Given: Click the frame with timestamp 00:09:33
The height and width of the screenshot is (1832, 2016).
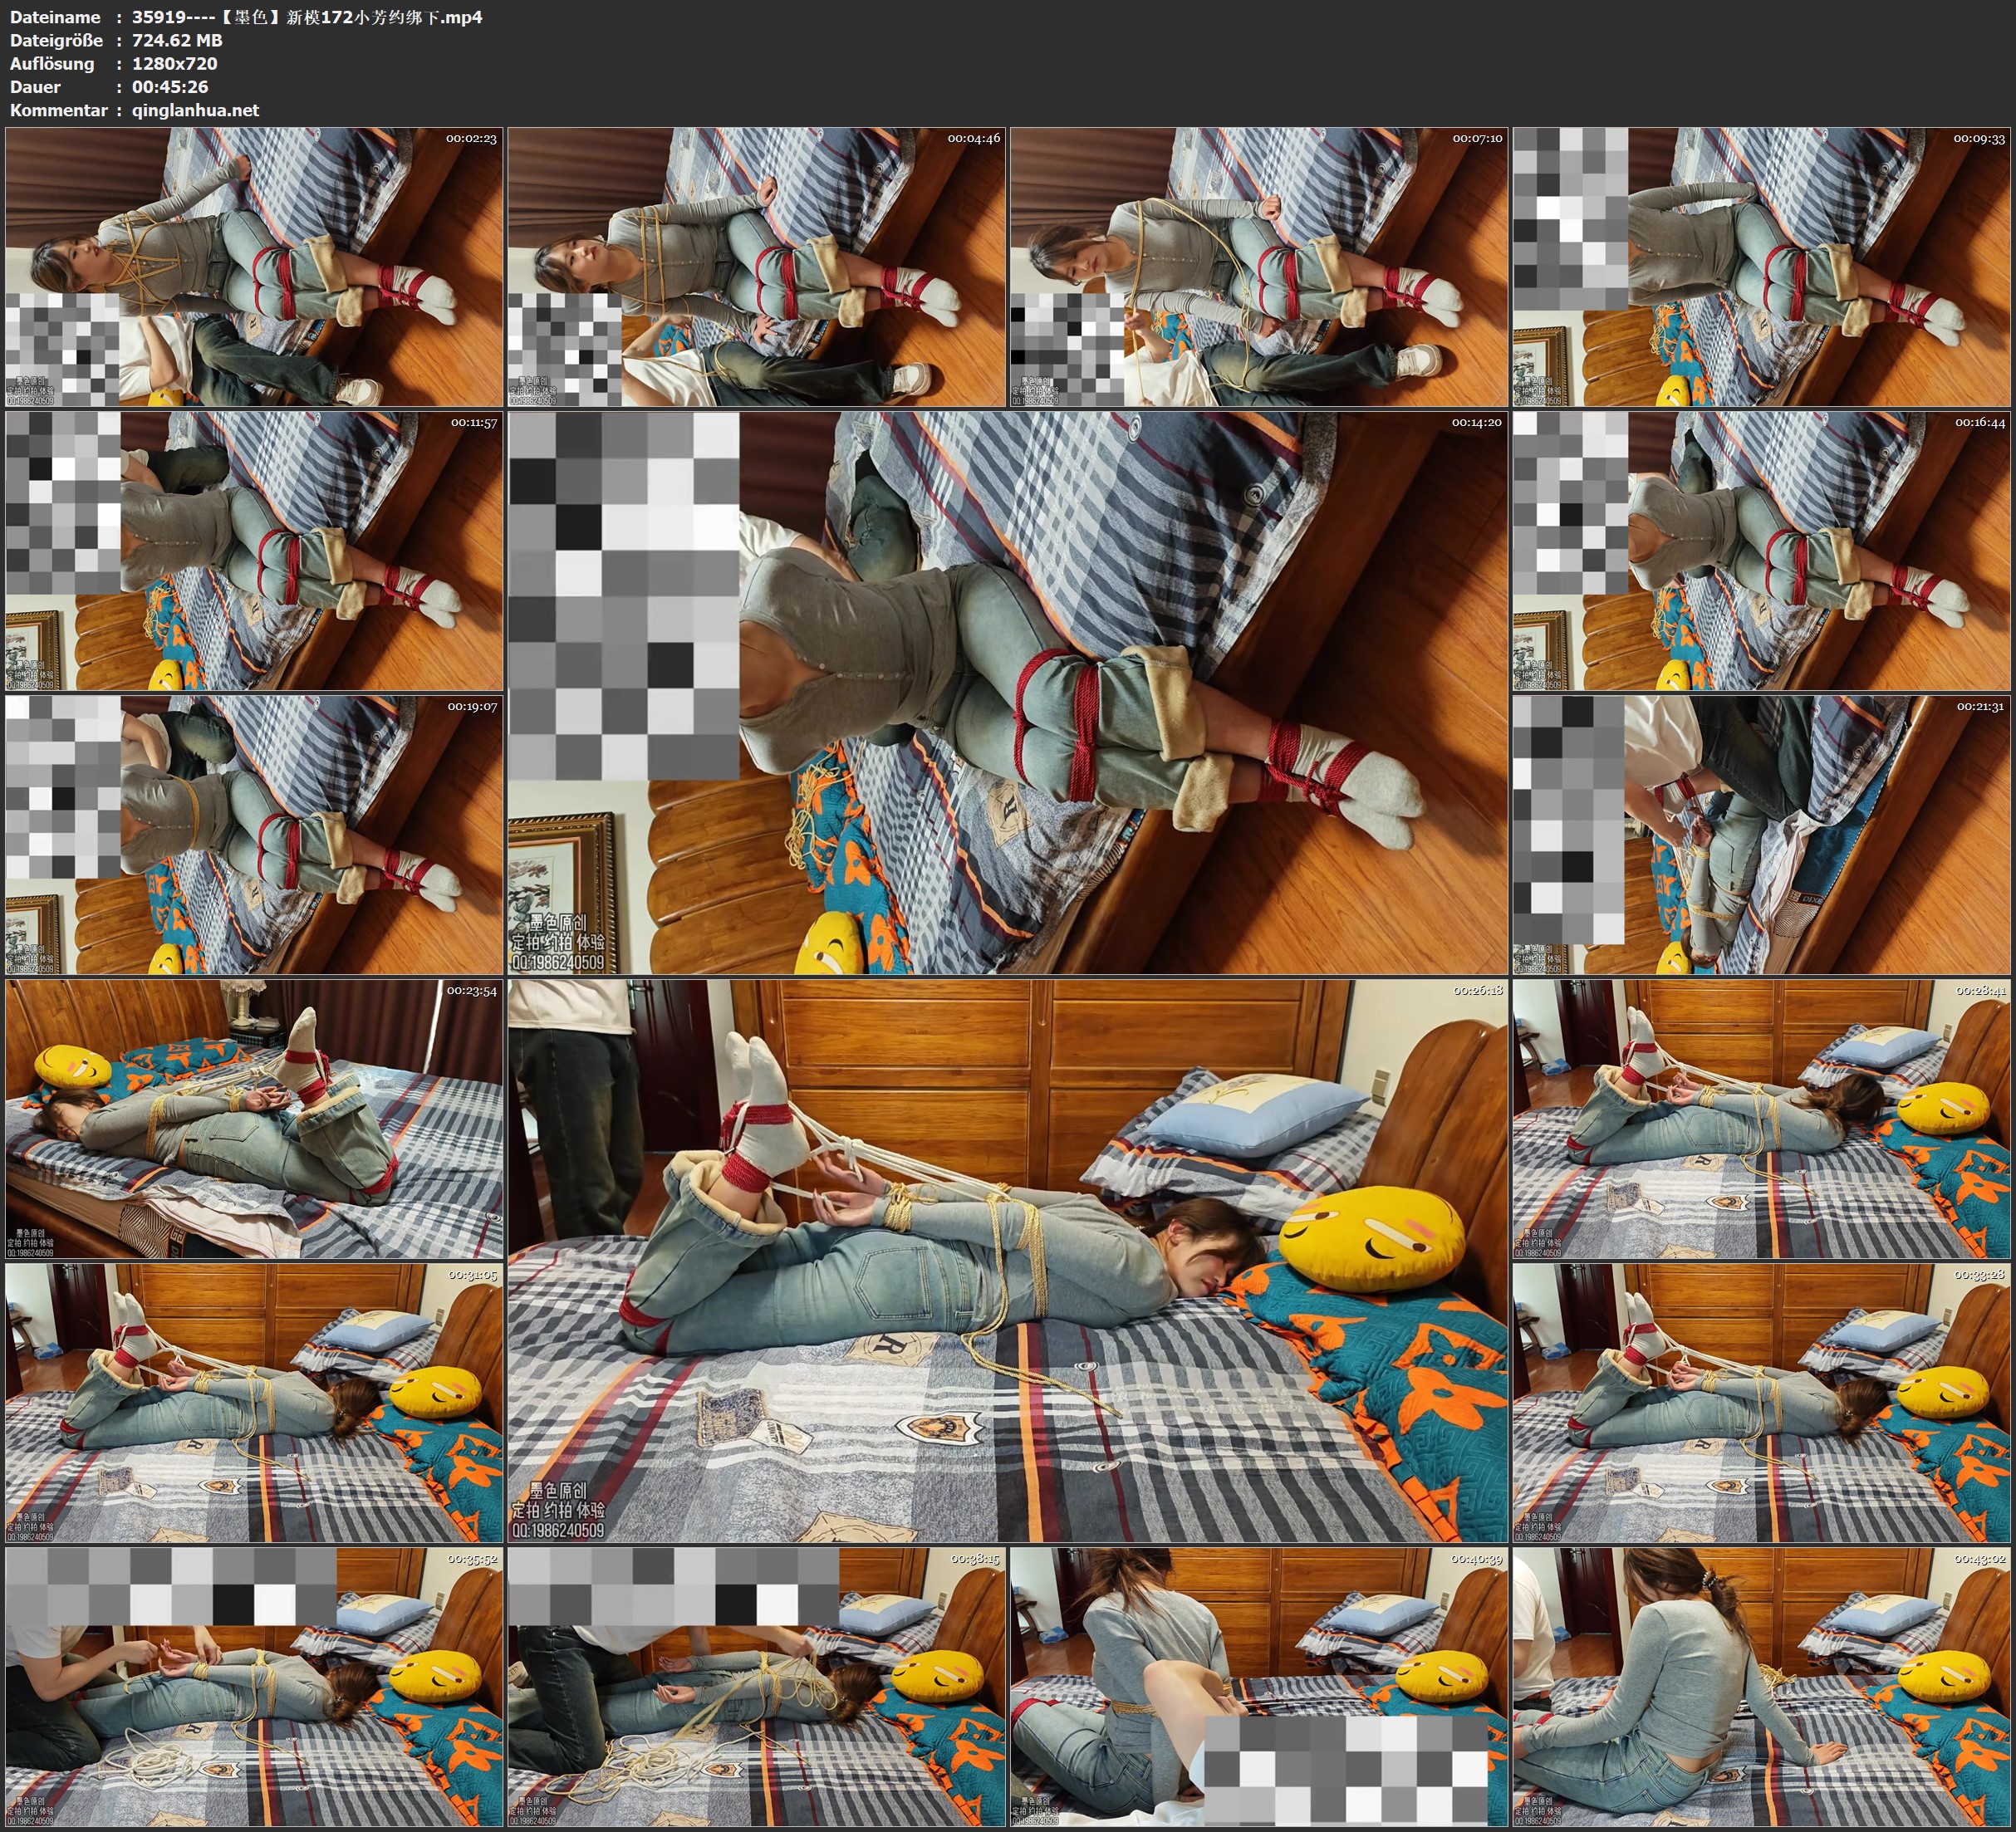Looking at the screenshot, I should pos(1762,267).
